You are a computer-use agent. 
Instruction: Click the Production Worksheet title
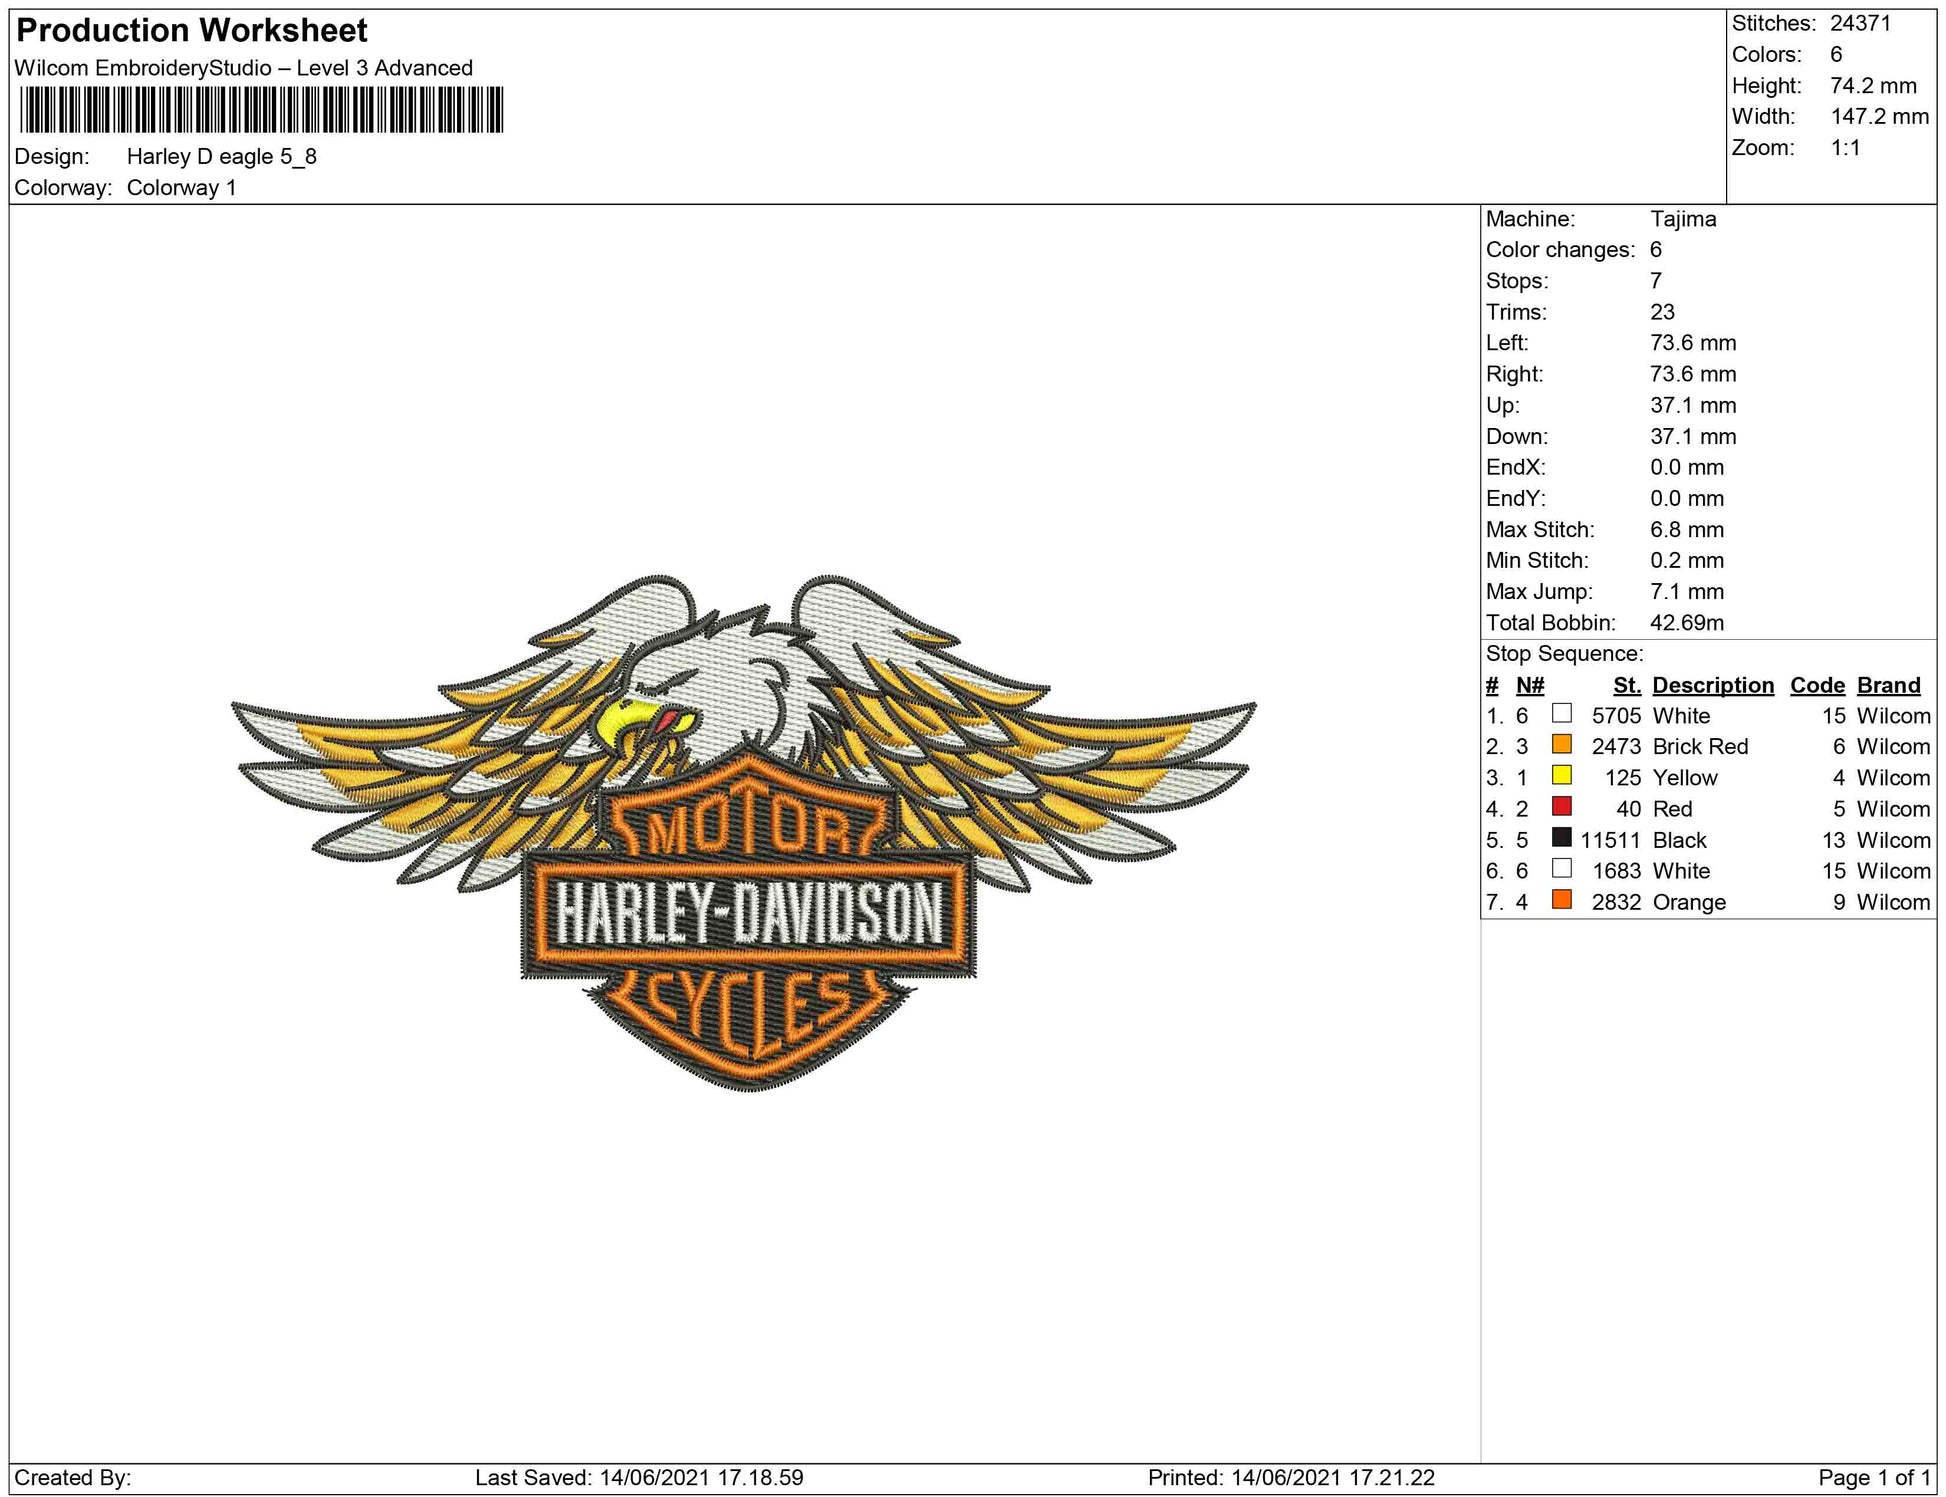click(192, 31)
